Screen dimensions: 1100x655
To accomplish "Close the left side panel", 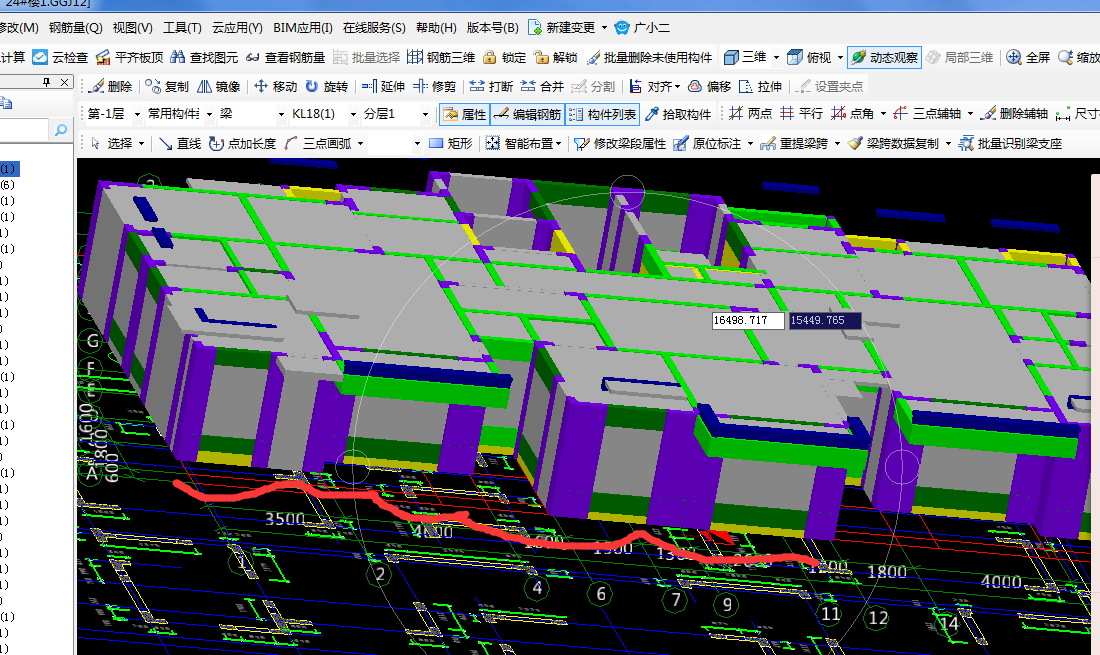I will tap(65, 82).
